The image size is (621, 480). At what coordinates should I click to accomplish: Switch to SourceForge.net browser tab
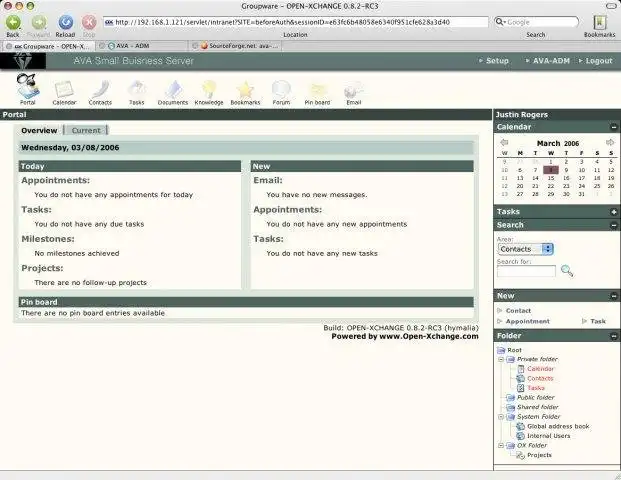[x=236, y=46]
